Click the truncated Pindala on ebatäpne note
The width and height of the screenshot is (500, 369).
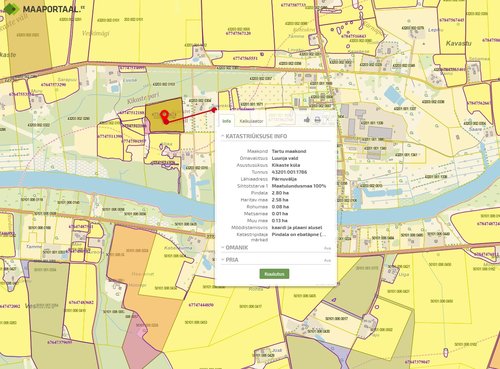(299, 234)
